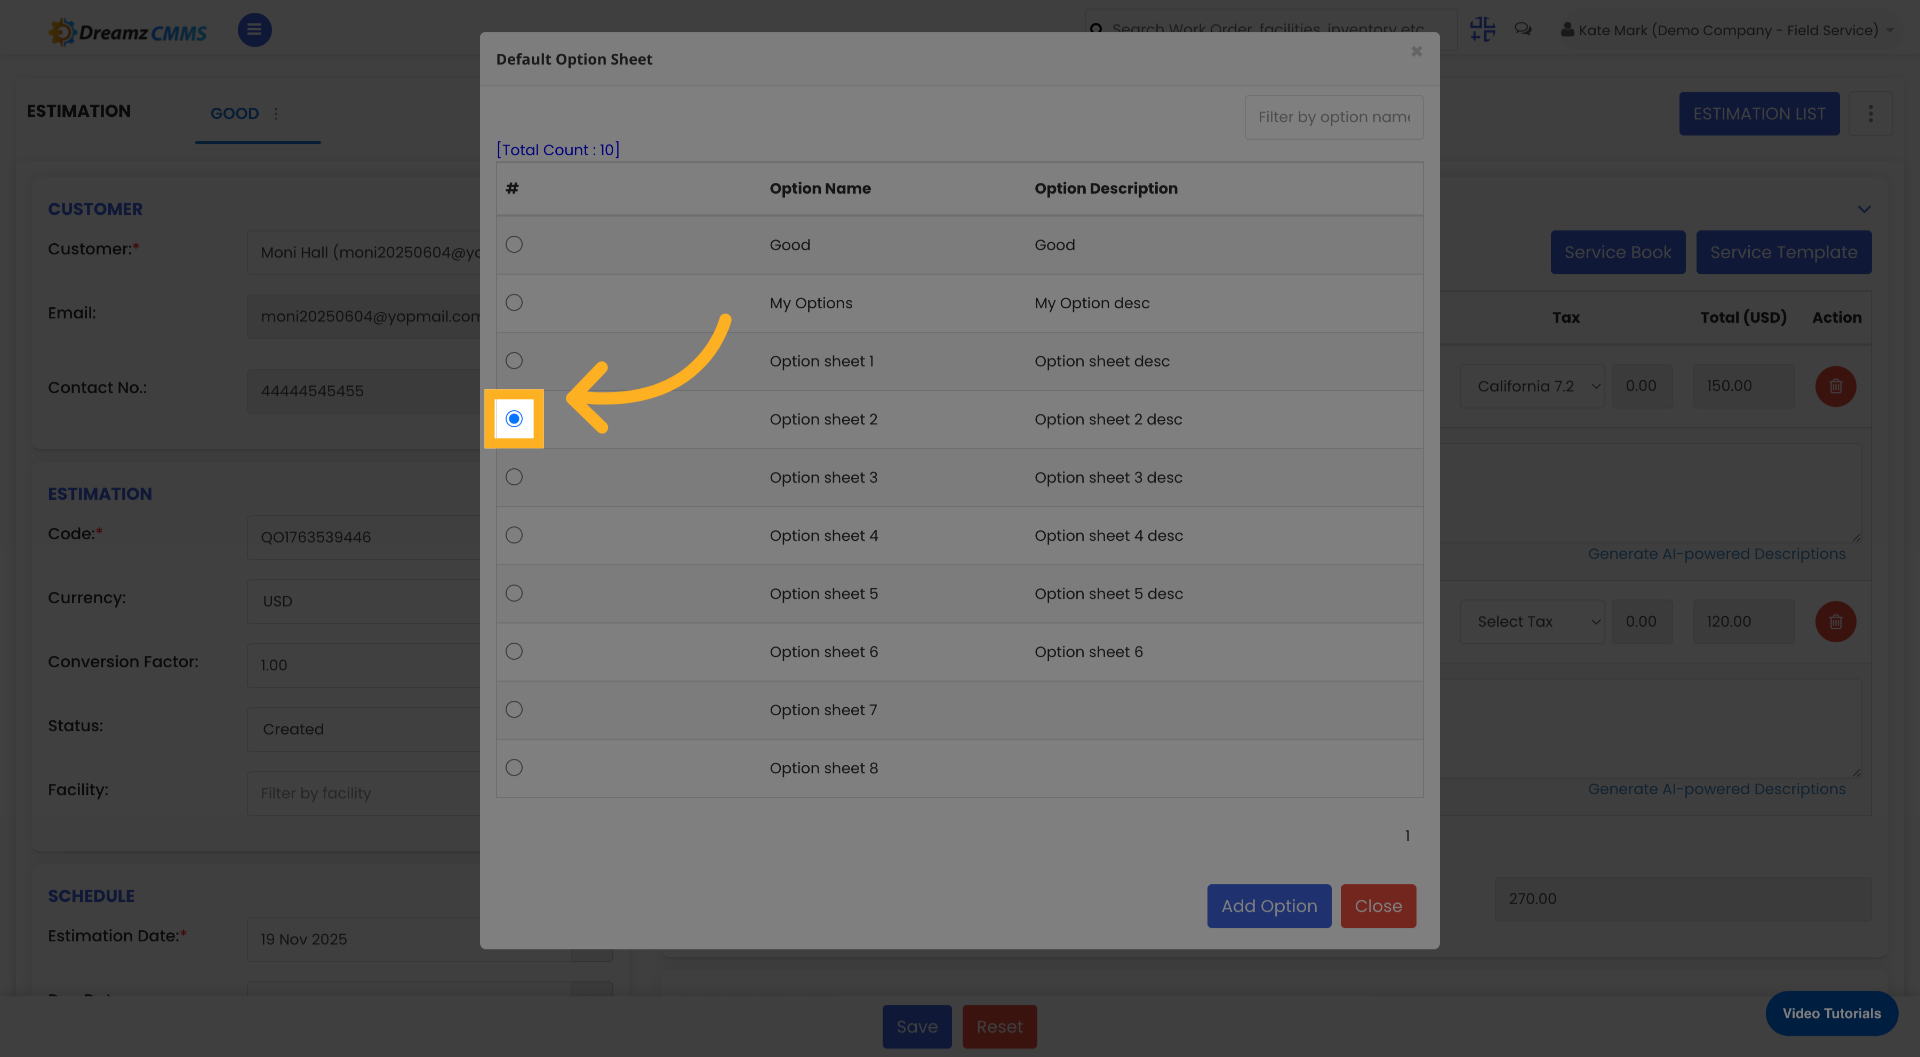Screen dimensions: 1920x1057
Task: Deselect Option sheet 2 radio button
Action: (x=514, y=419)
